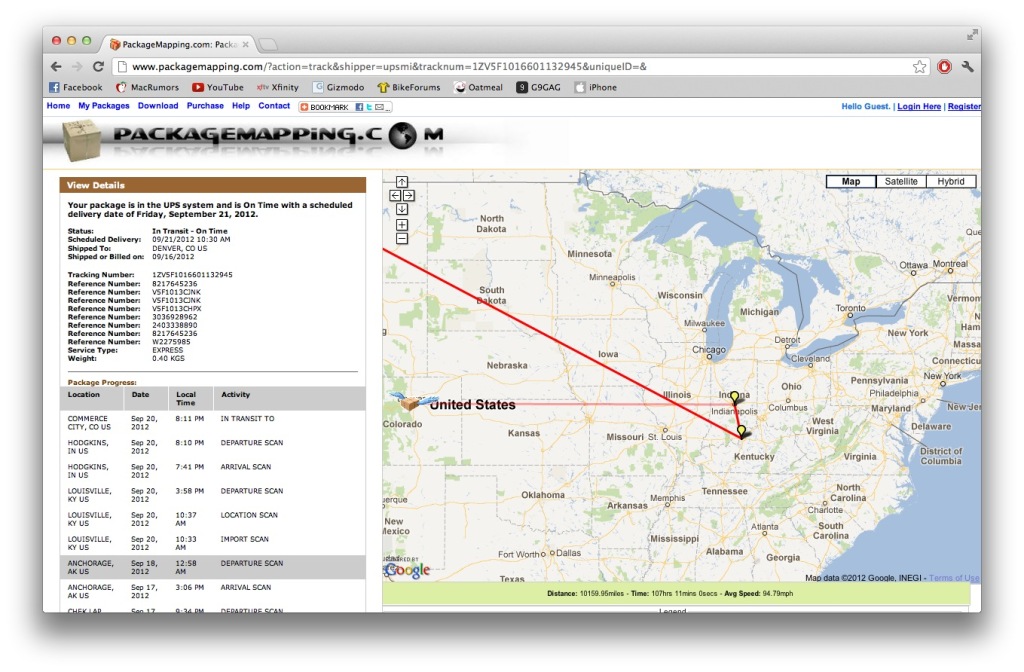Open the iPhone bookmark
1024x672 pixels.
pos(596,88)
